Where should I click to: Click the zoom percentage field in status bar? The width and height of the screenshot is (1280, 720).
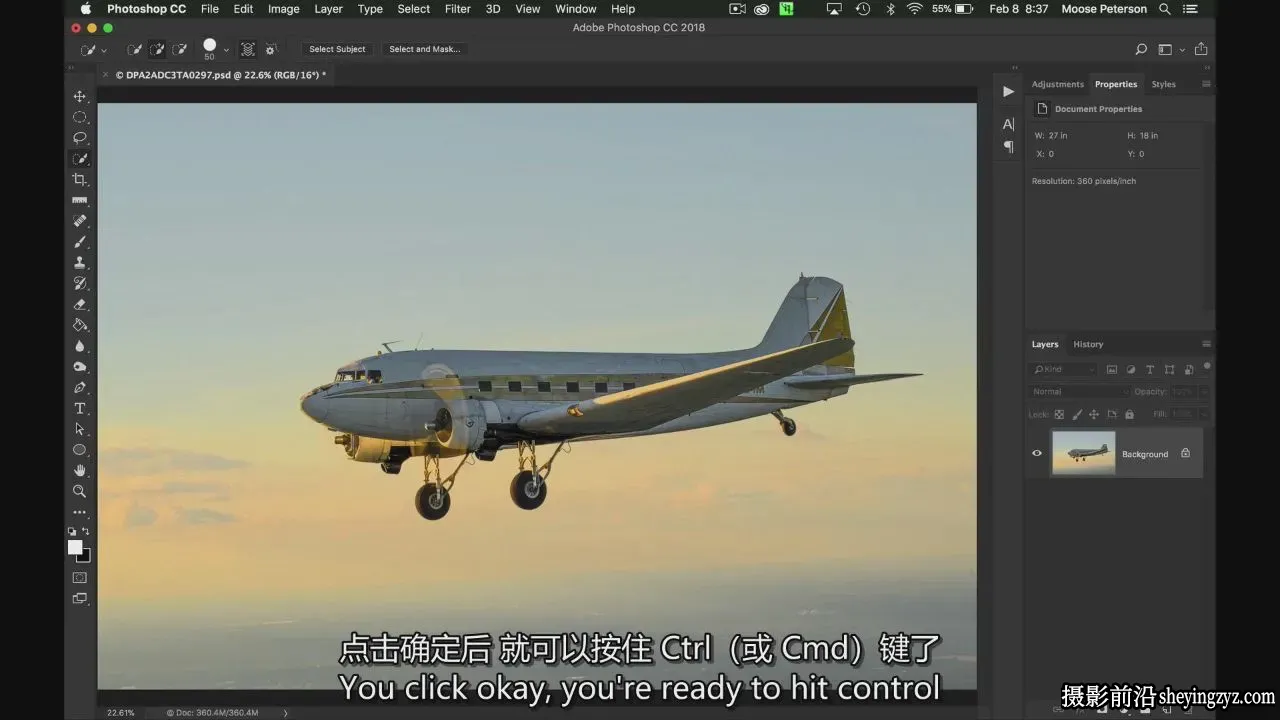121,712
